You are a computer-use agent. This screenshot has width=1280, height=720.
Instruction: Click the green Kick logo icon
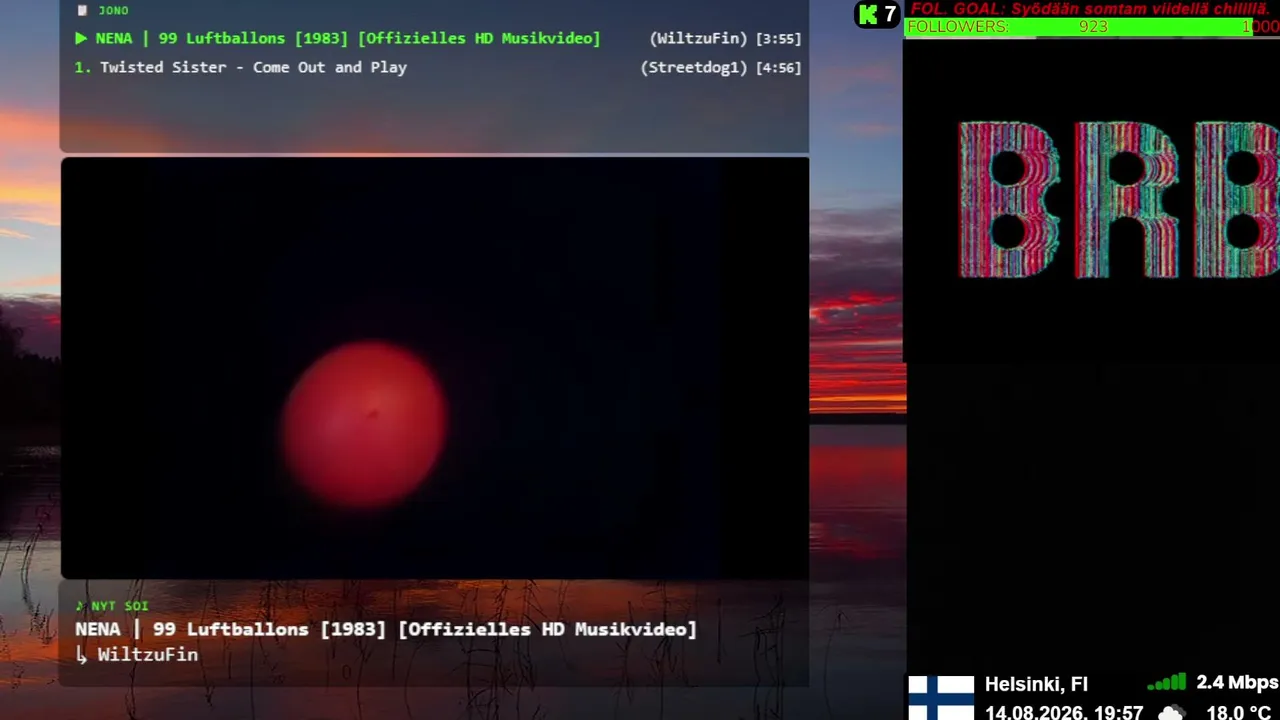868,14
